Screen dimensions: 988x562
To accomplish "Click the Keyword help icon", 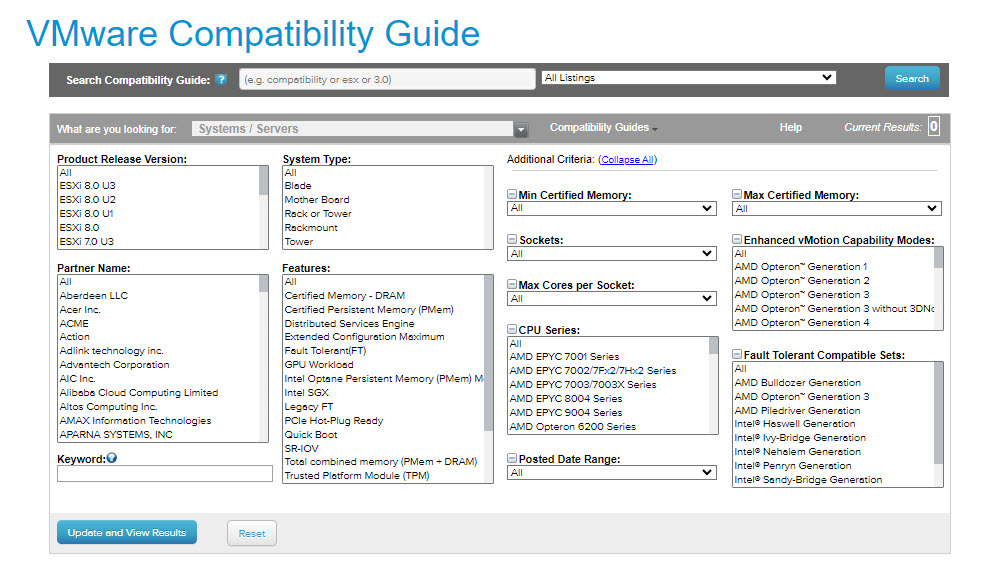I will [x=112, y=458].
